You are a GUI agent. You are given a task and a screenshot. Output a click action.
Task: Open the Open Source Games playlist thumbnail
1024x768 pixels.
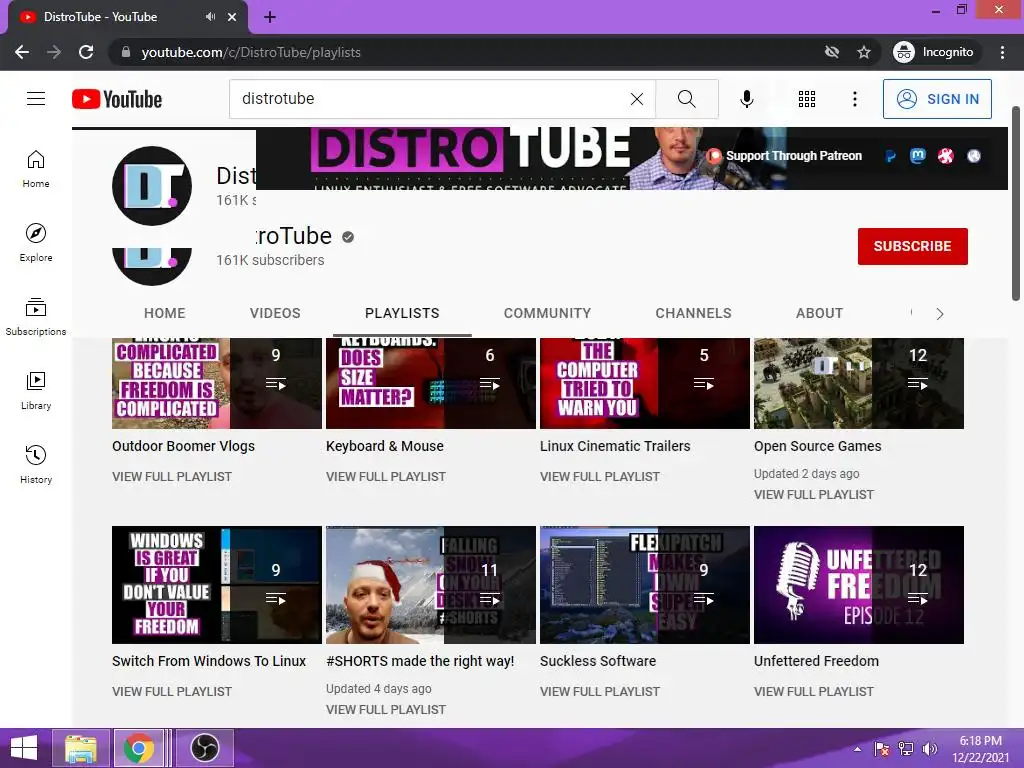(859, 383)
